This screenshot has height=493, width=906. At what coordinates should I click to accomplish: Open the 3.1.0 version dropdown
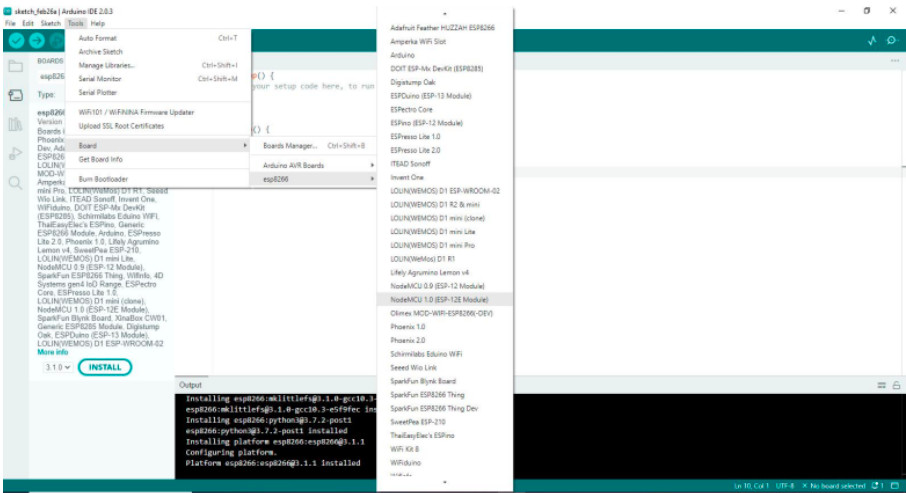coord(58,368)
